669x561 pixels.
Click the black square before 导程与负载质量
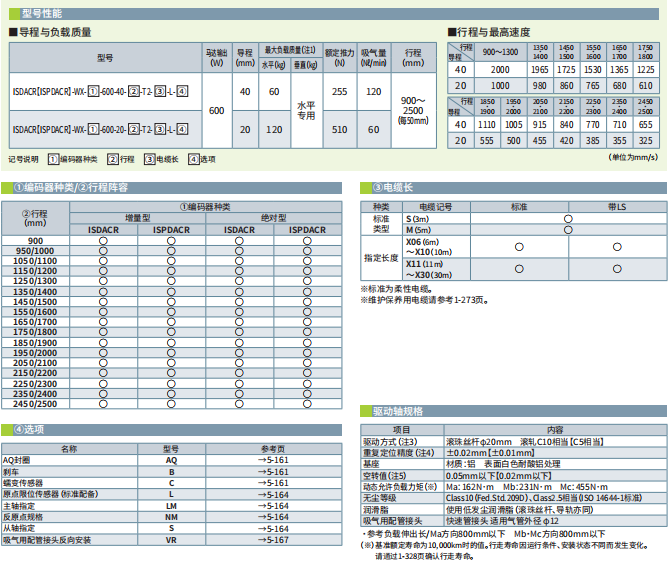(x=12, y=32)
